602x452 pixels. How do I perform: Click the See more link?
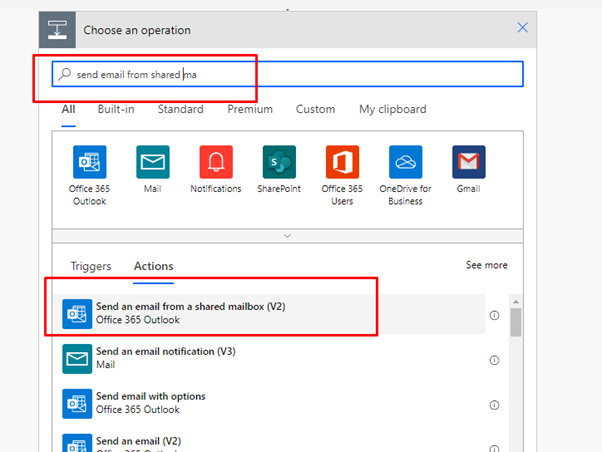(x=486, y=265)
